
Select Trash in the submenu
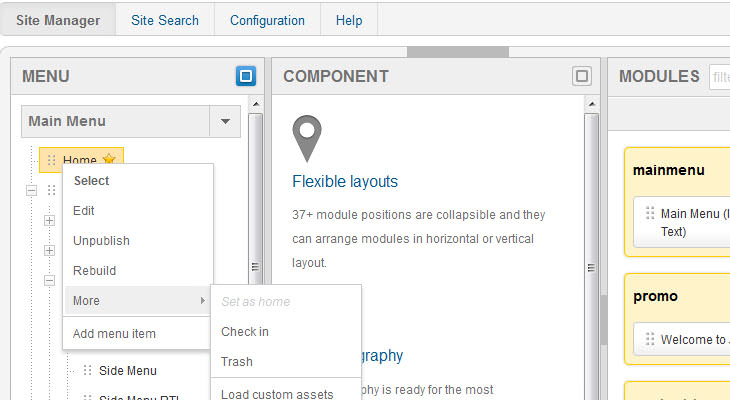[x=237, y=362]
